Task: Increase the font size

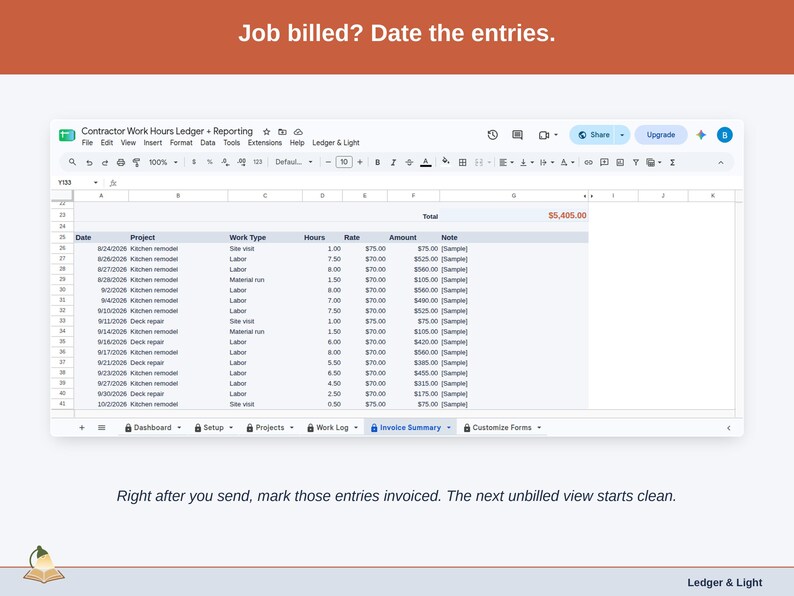Action: coord(360,162)
